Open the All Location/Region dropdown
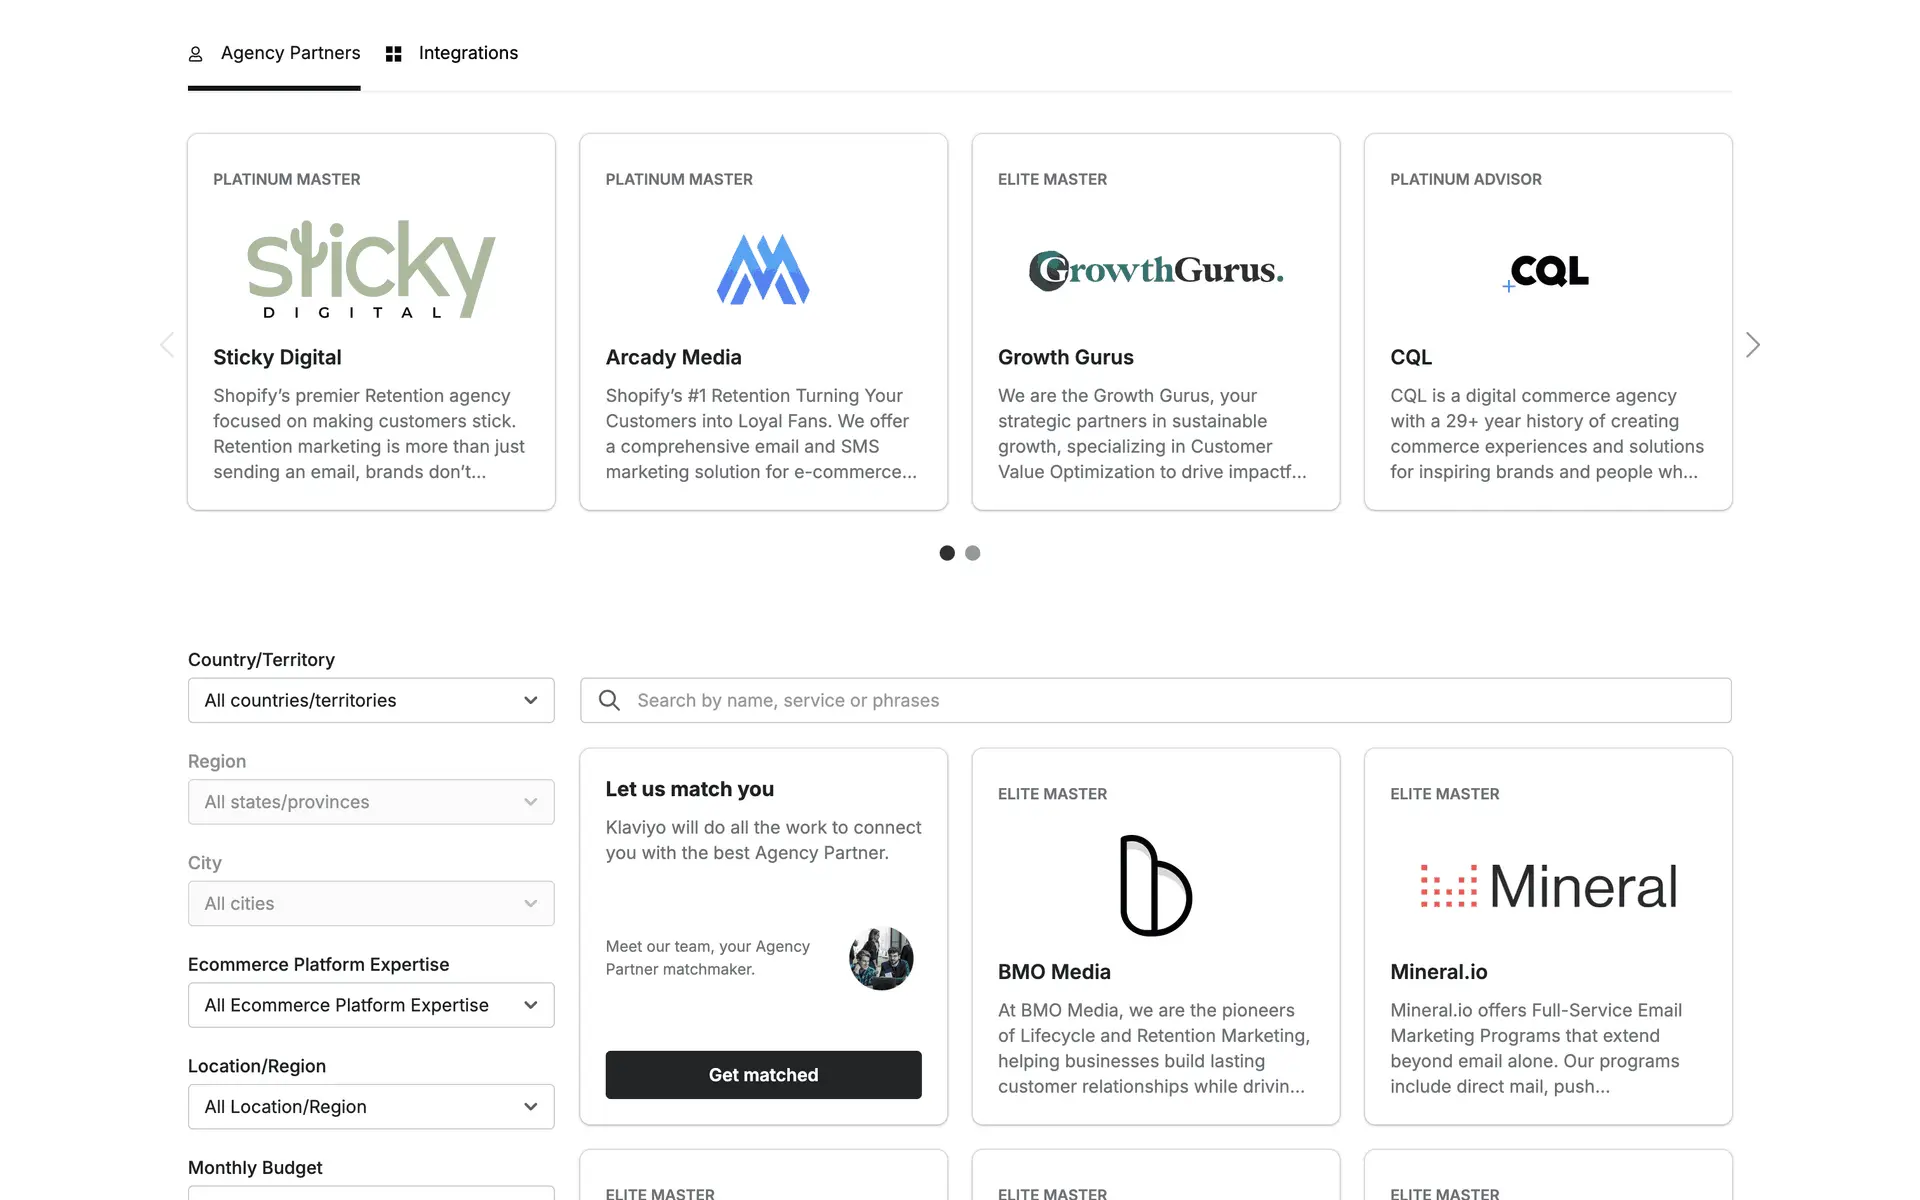Viewport: 1920px width, 1200px height. [371, 1106]
